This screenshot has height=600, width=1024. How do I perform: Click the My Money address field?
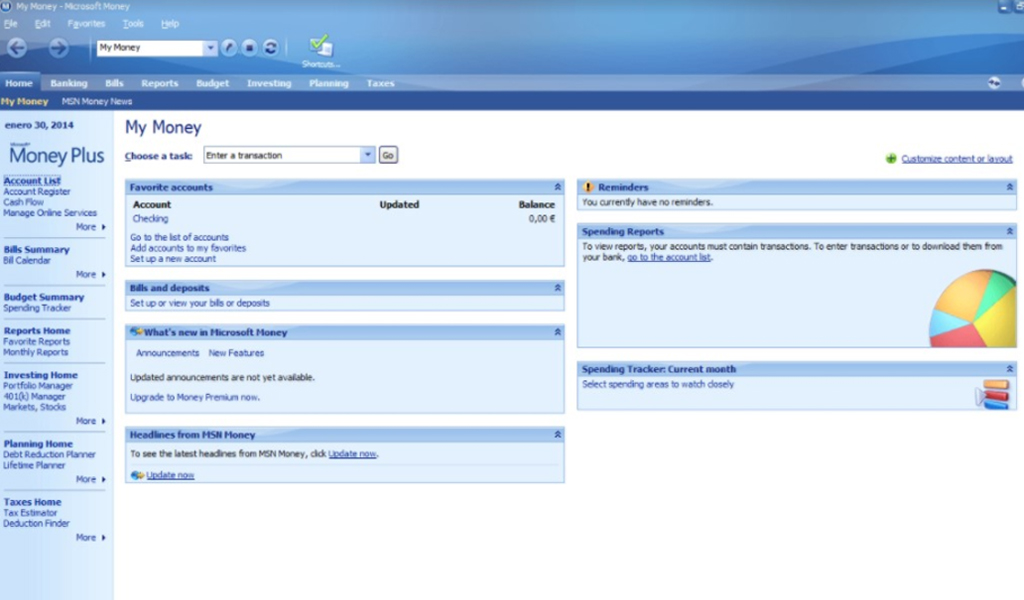click(150, 47)
